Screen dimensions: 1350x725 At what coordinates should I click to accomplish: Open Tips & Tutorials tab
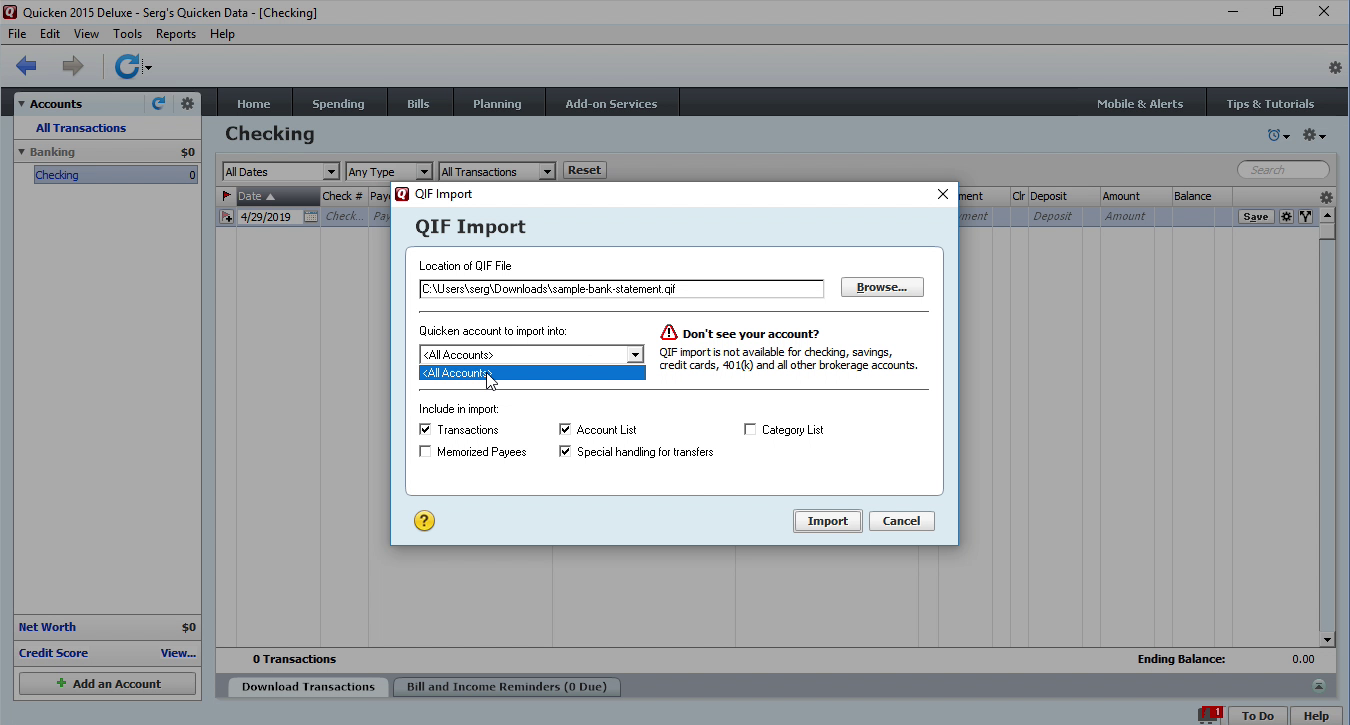click(x=1270, y=103)
